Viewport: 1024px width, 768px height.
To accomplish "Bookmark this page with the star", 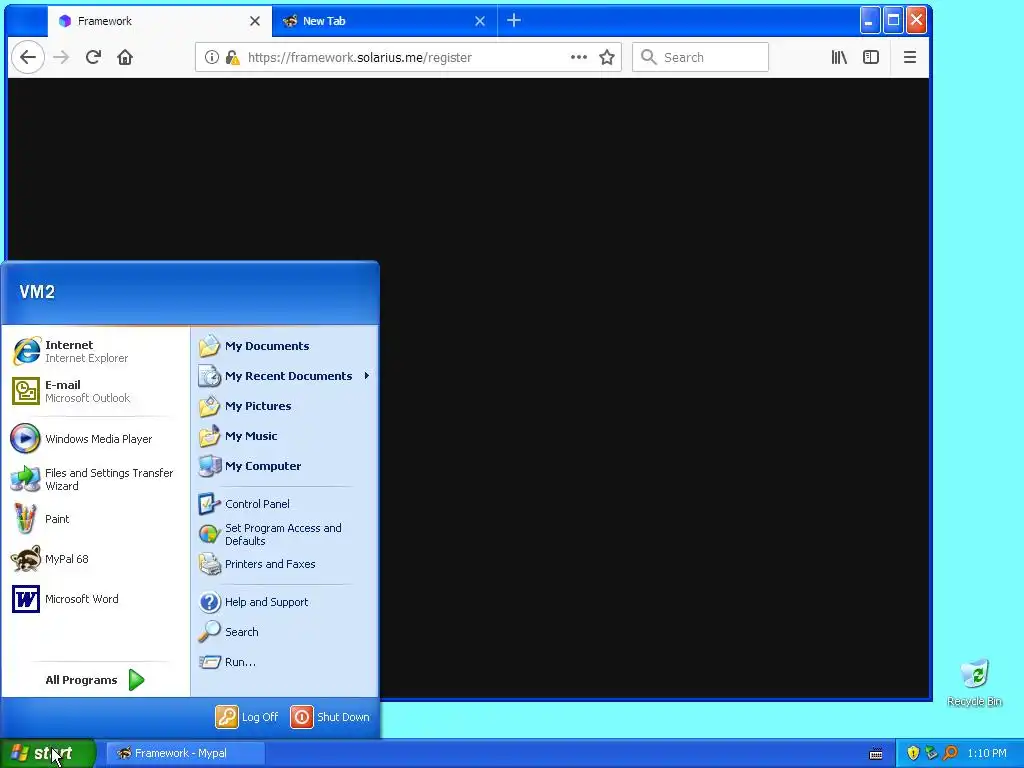I will (x=607, y=57).
